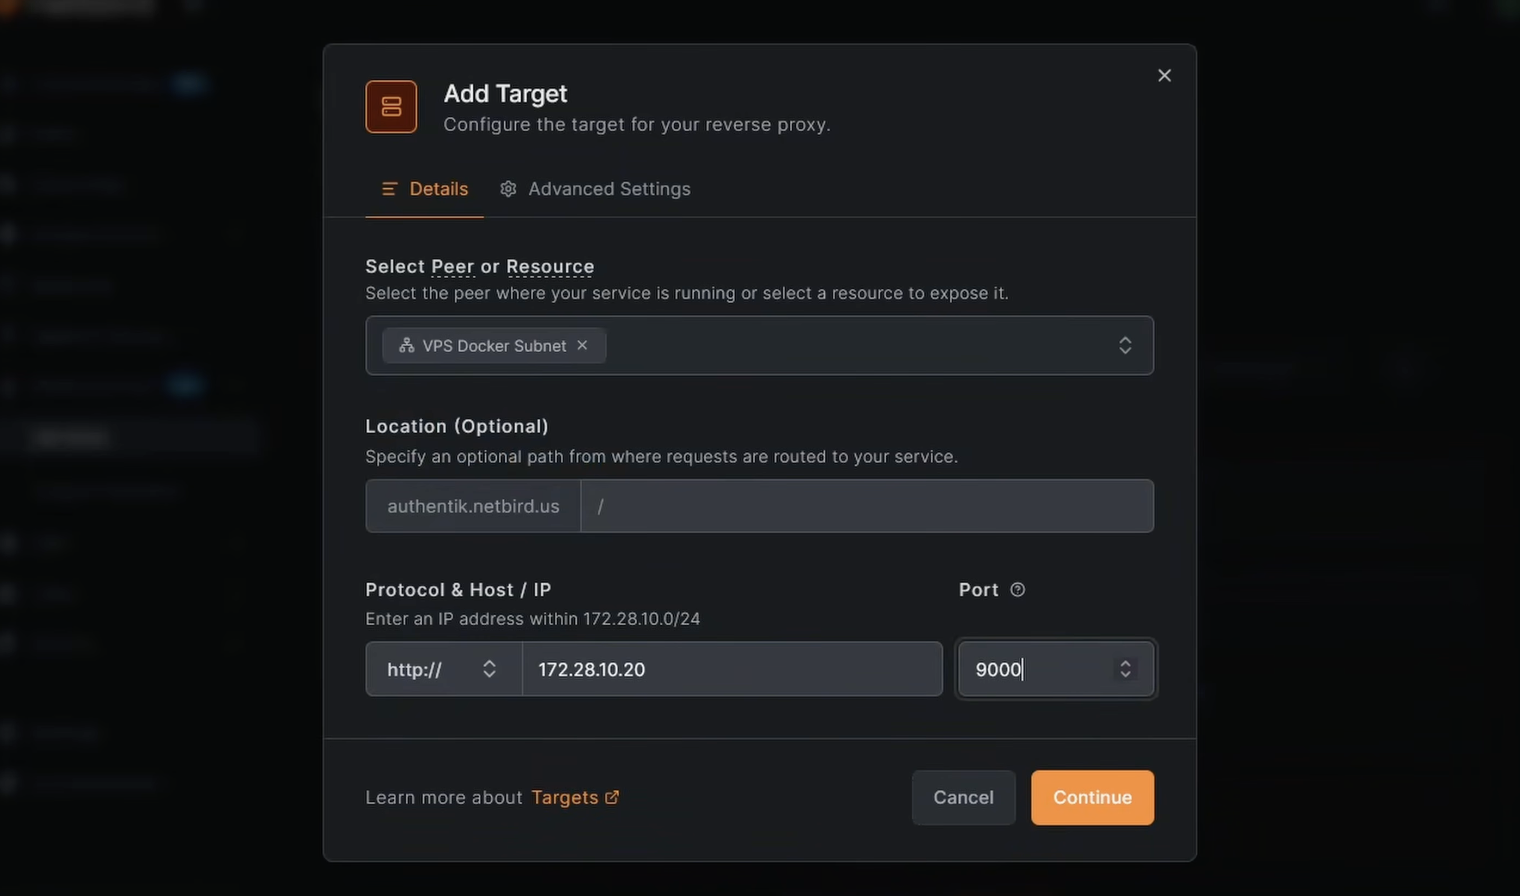Click the gear icon on Advanced Settings tab

[x=507, y=188]
